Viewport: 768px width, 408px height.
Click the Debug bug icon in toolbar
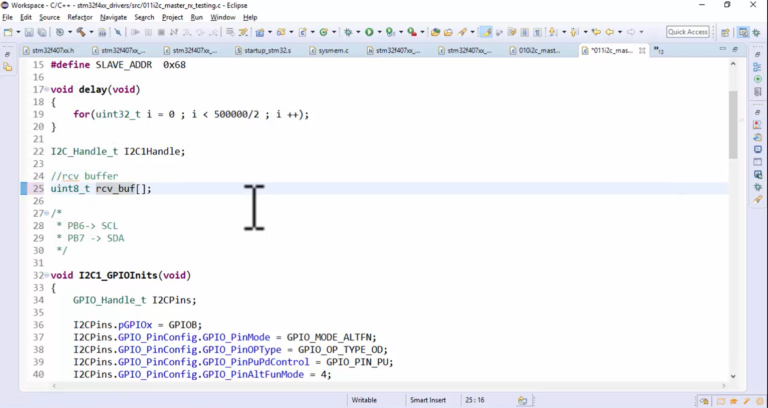(x=348, y=32)
